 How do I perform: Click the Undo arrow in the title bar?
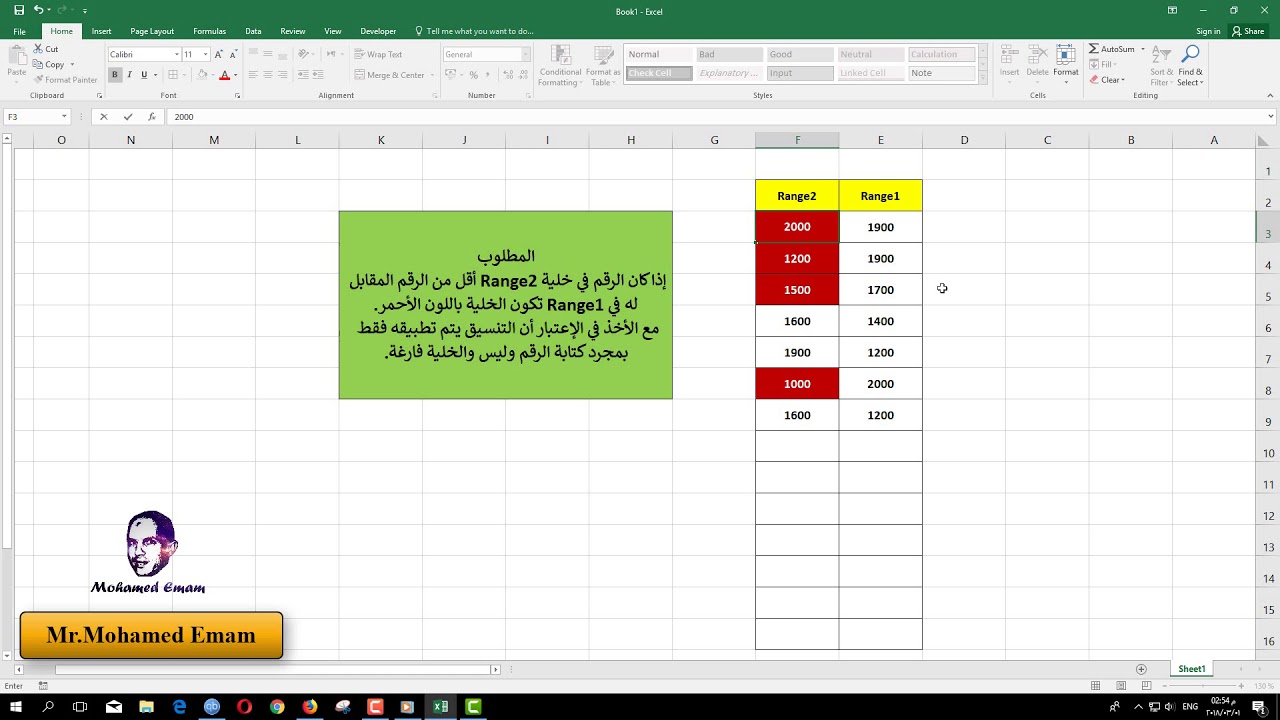click(x=39, y=10)
